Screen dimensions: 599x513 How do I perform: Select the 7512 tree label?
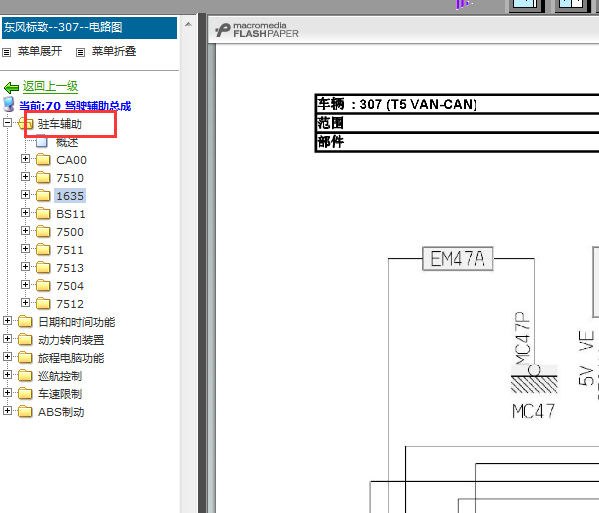[70, 303]
